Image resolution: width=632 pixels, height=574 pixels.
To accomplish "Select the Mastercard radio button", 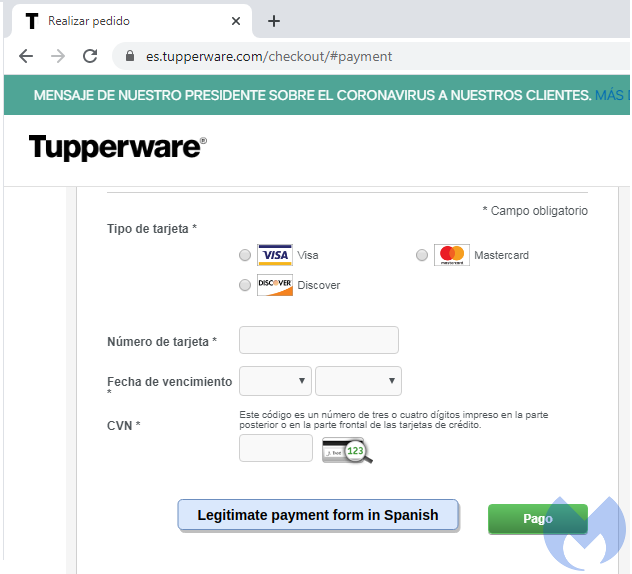I will 422,256.
